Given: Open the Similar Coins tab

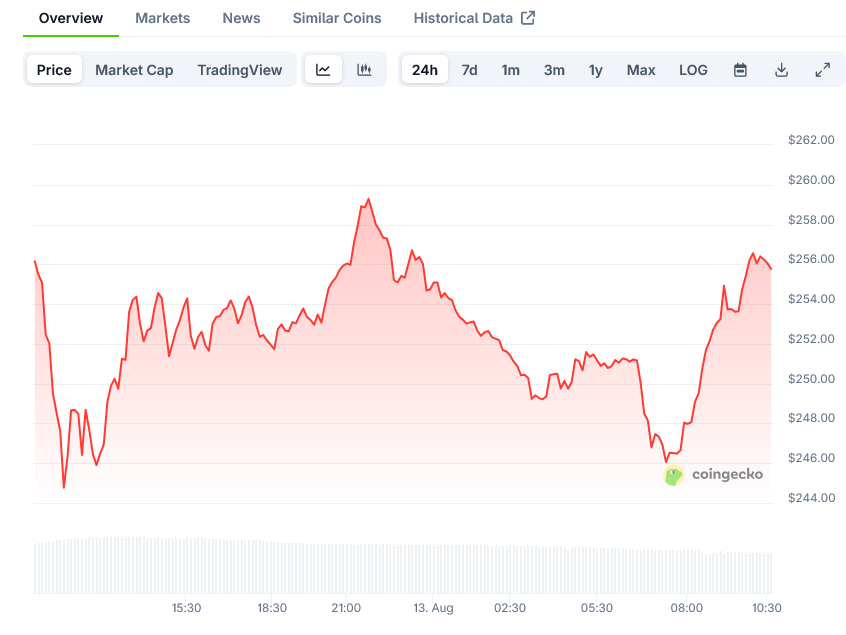Looking at the screenshot, I should (x=336, y=17).
